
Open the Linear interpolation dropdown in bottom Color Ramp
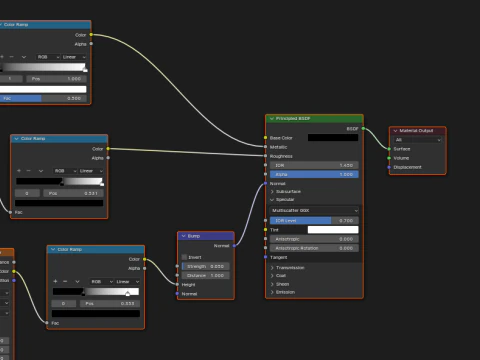(x=127, y=281)
